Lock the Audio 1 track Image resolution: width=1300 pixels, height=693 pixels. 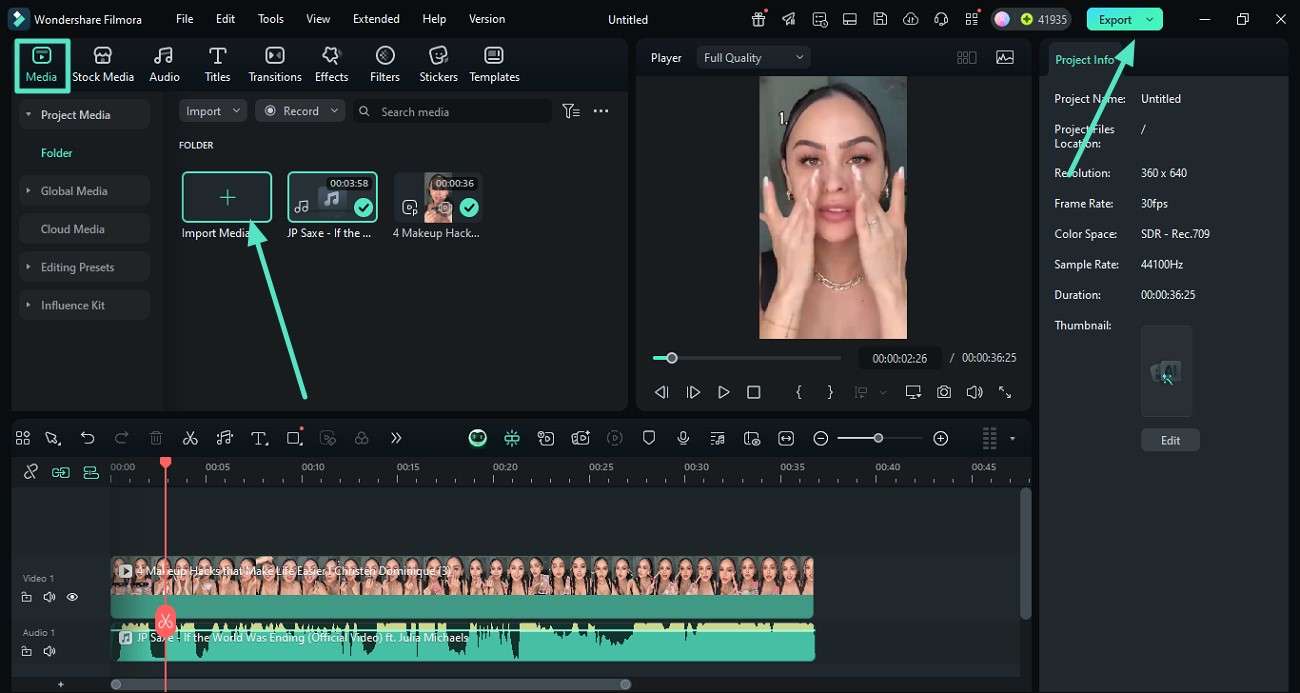click(27, 651)
